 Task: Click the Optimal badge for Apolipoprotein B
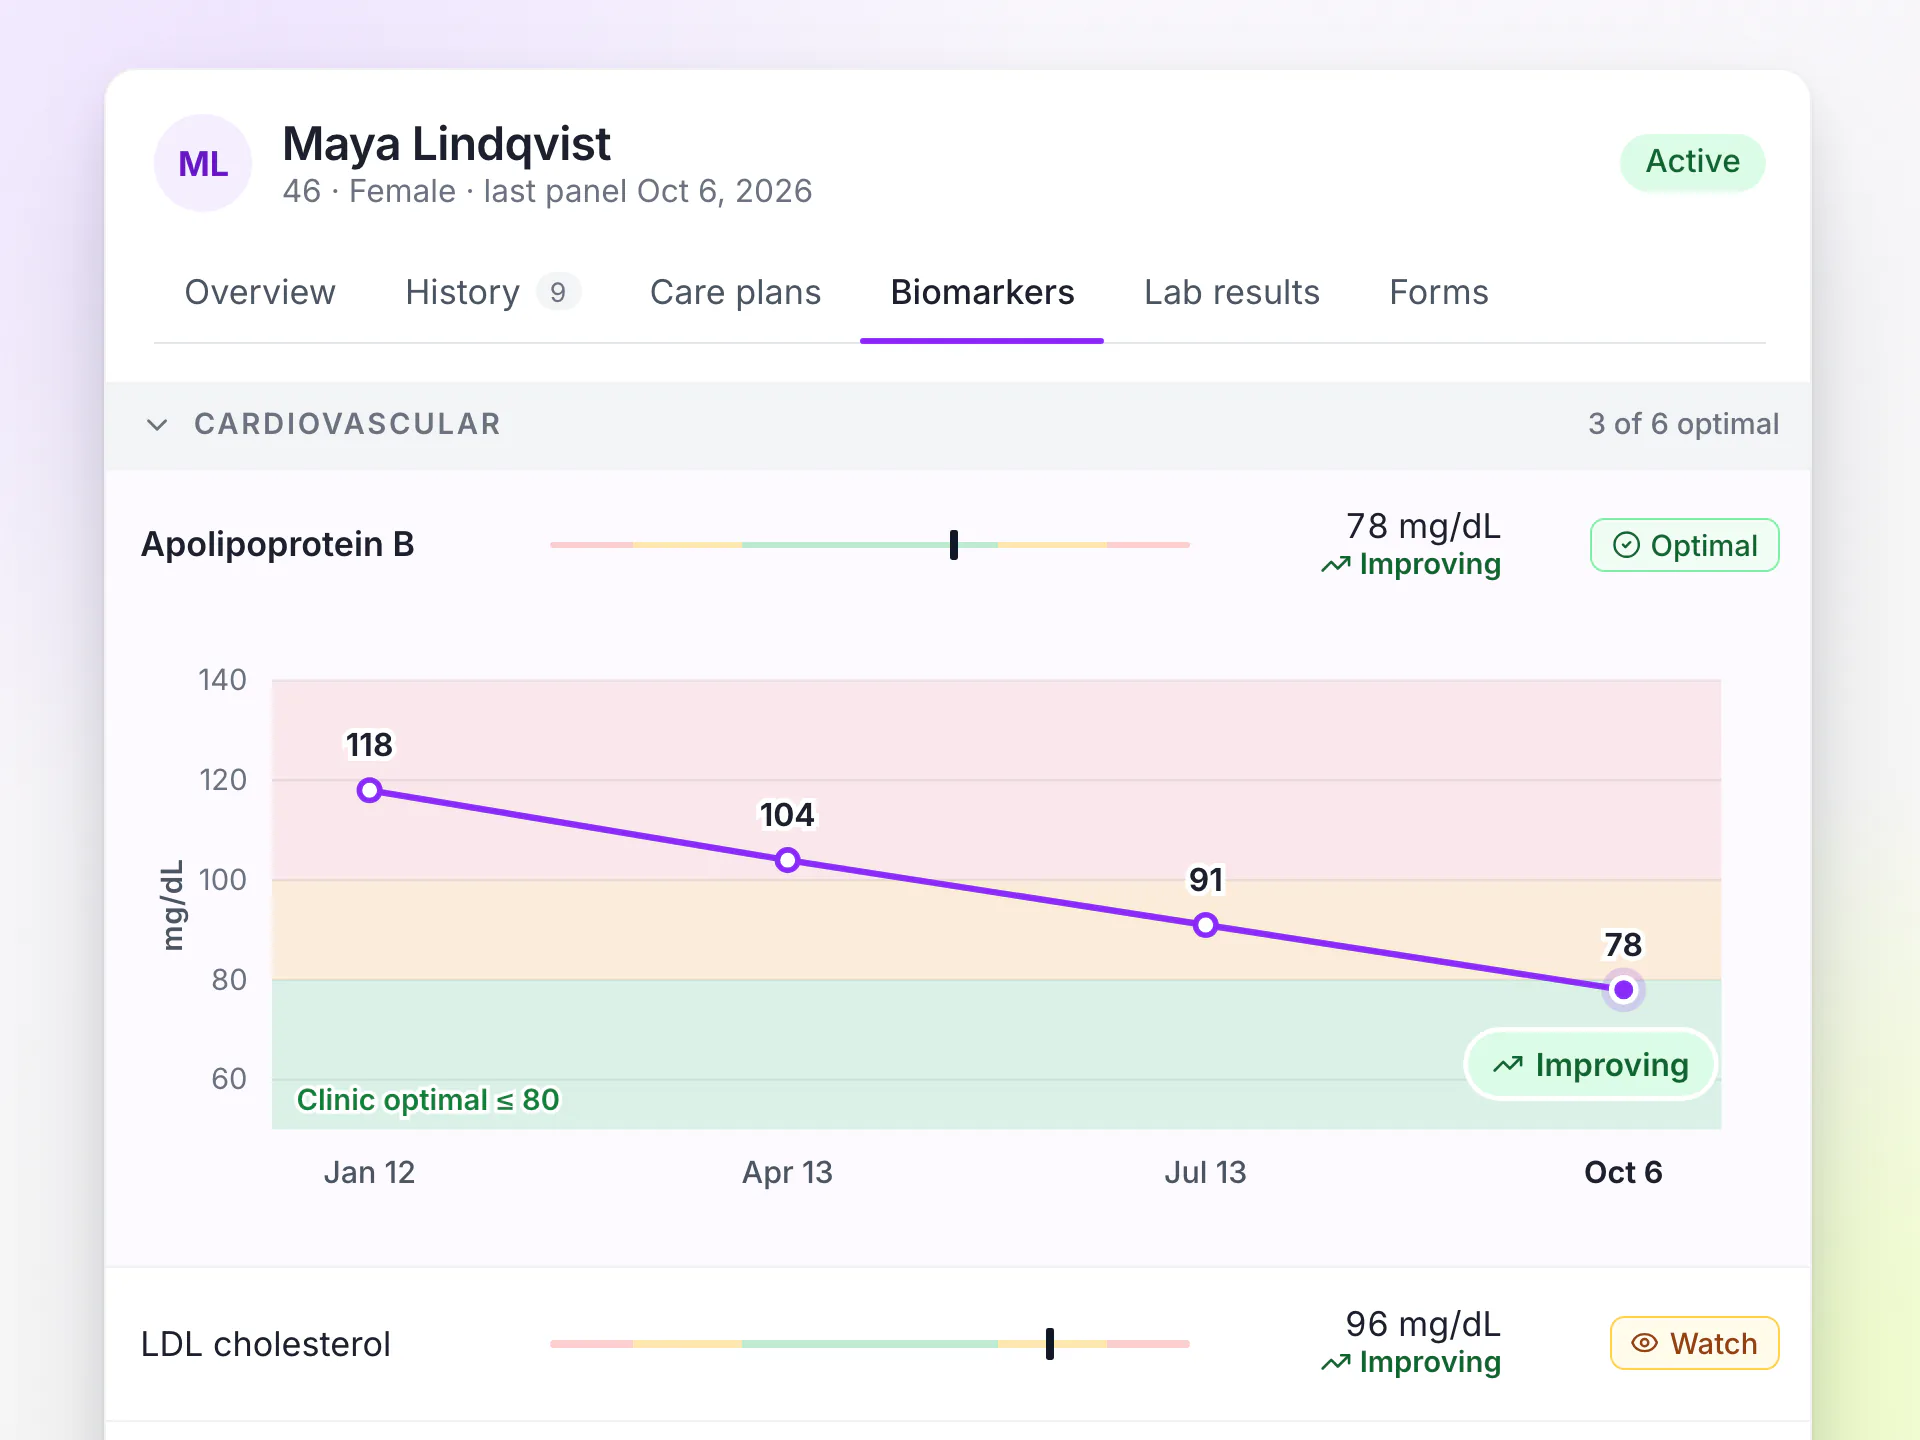click(x=1684, y=545)
